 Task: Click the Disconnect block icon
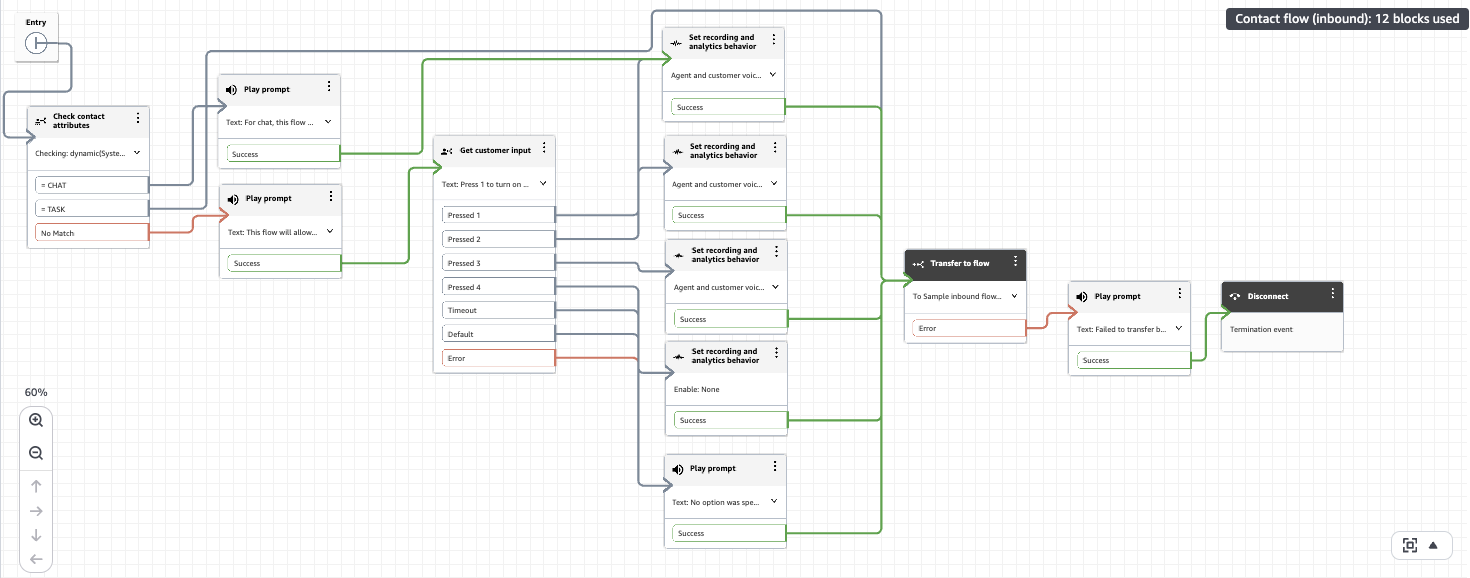coord(1235,297)
